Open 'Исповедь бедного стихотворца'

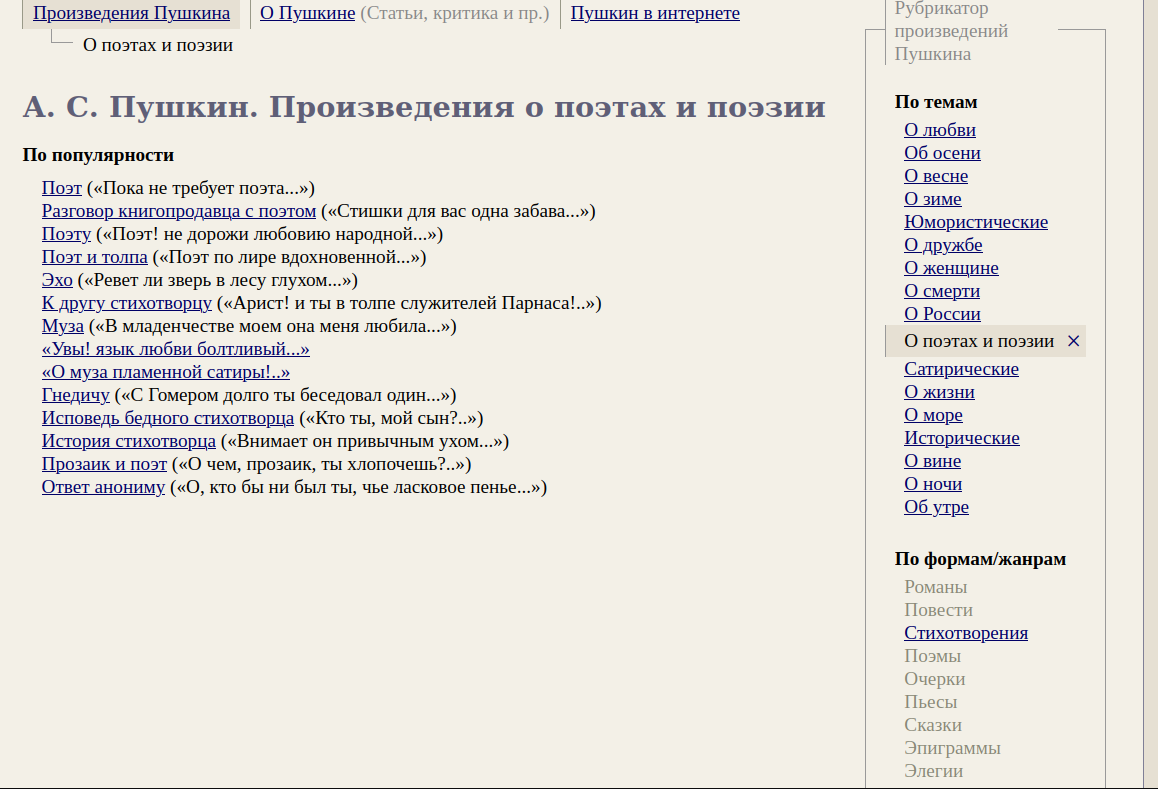[x=168, y=418]
